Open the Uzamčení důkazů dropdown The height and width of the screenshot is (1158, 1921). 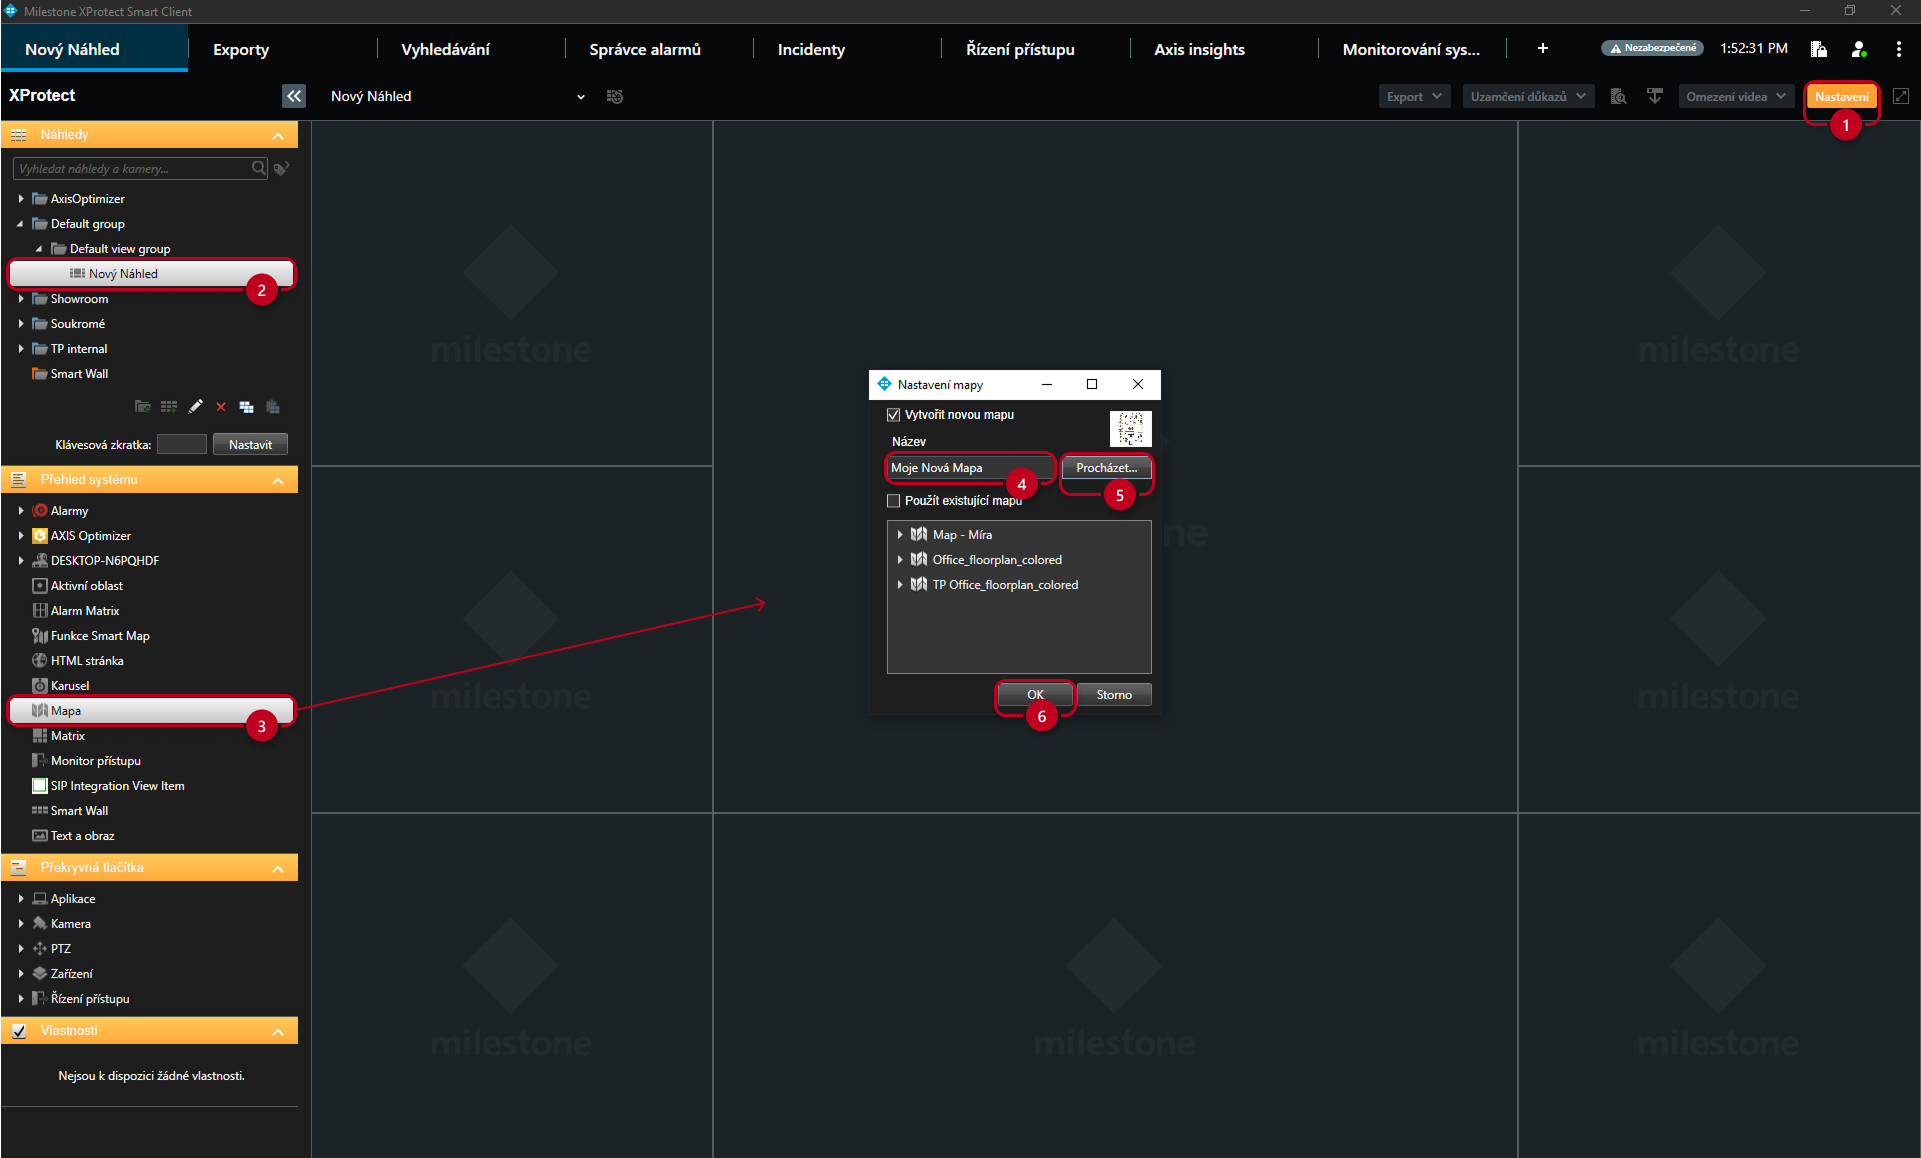(x=1527, y=96)
